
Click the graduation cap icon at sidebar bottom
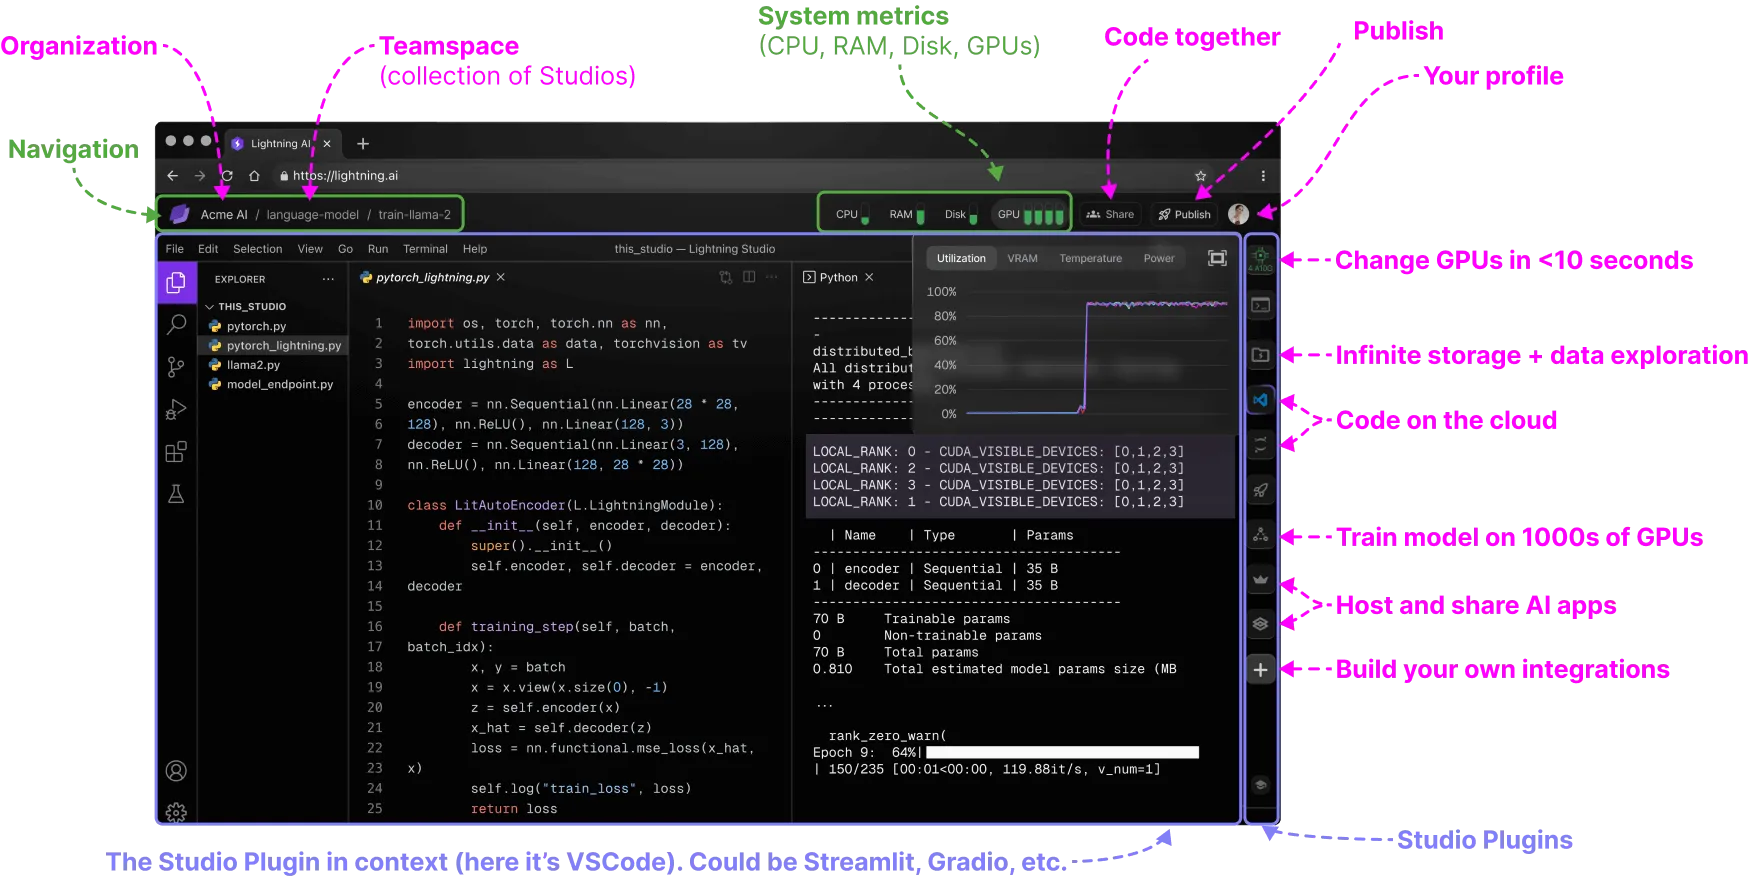[1260, 785]
